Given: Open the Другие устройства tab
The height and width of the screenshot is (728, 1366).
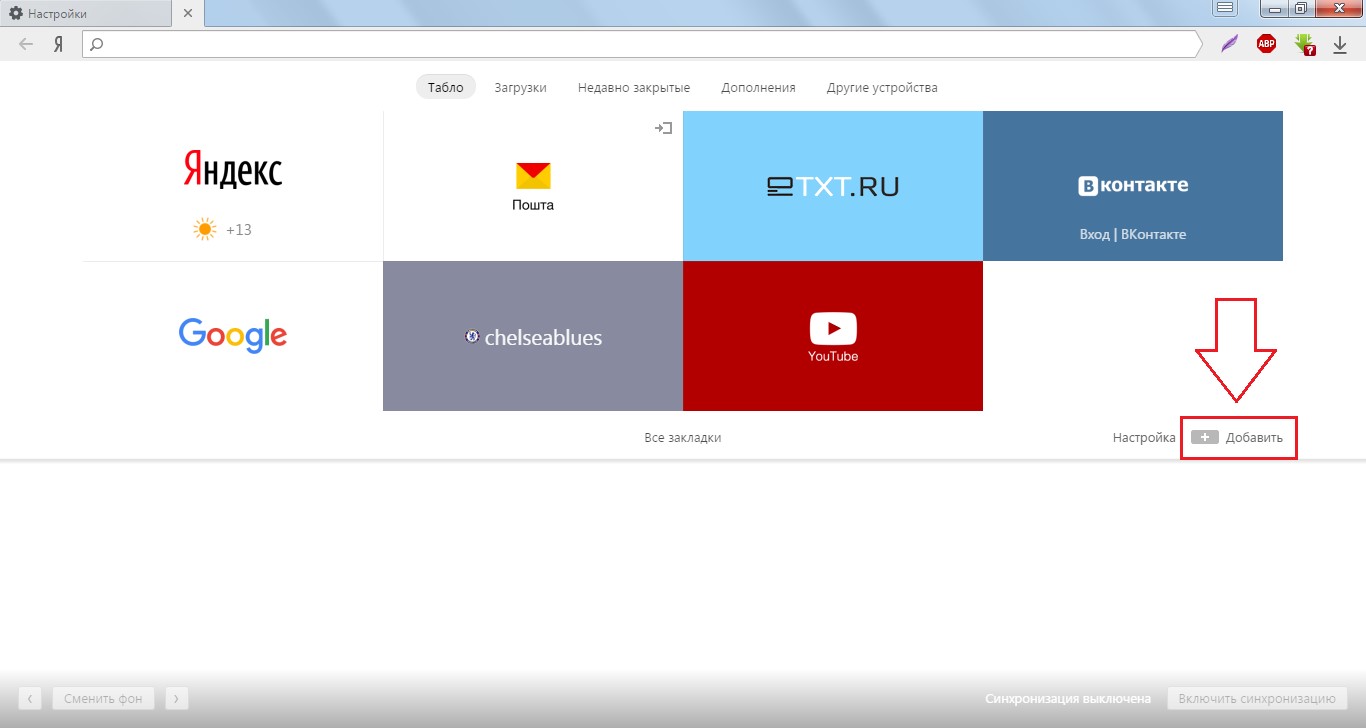Looking at the screenshot, I should click(x=881, y=88).
